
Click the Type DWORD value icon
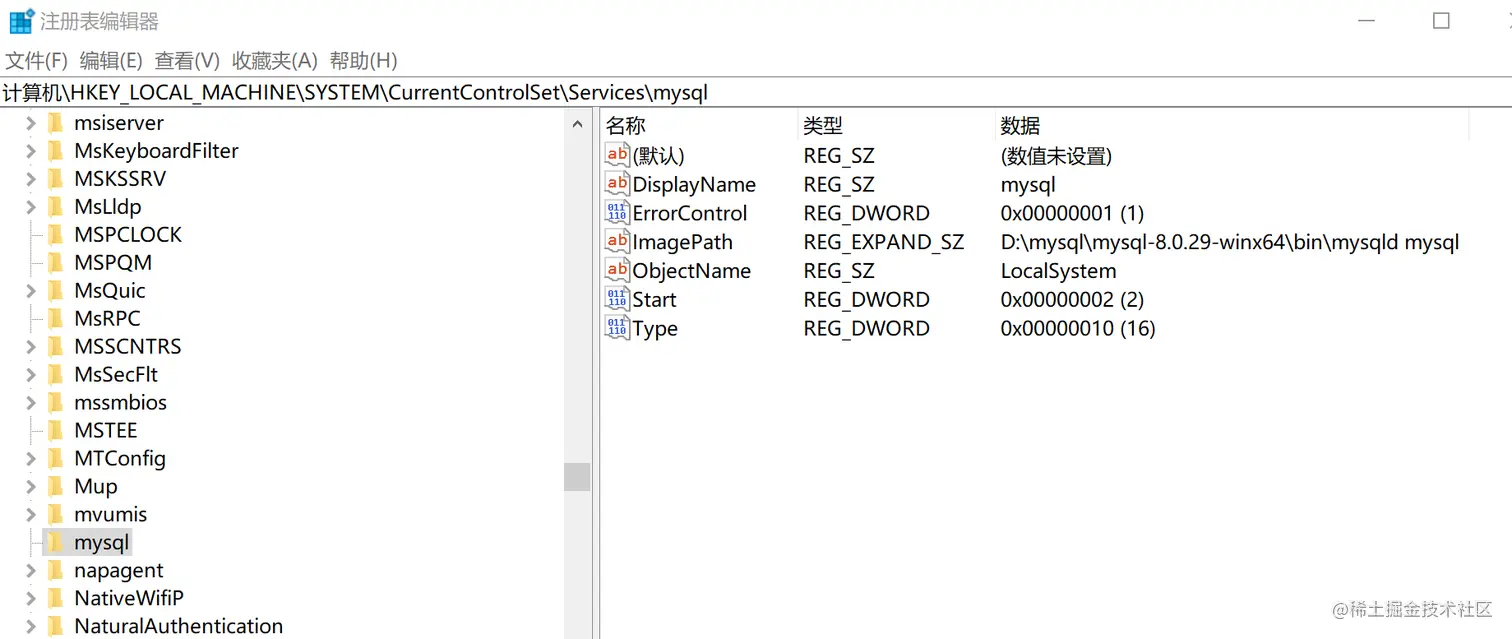pyautogui.click(x=617, y=328)
